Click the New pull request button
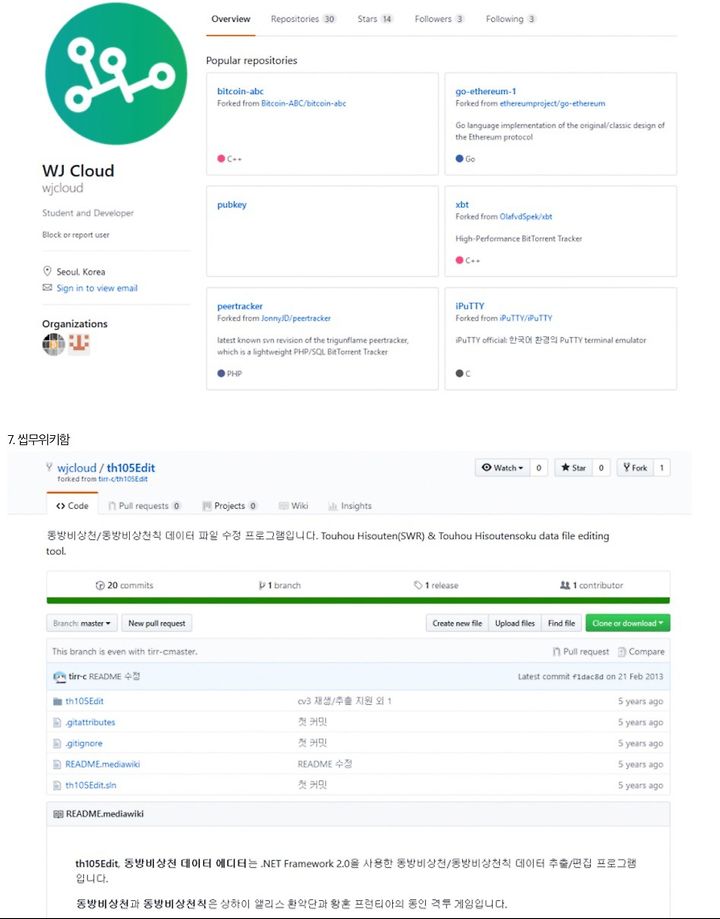 (157, 623)
